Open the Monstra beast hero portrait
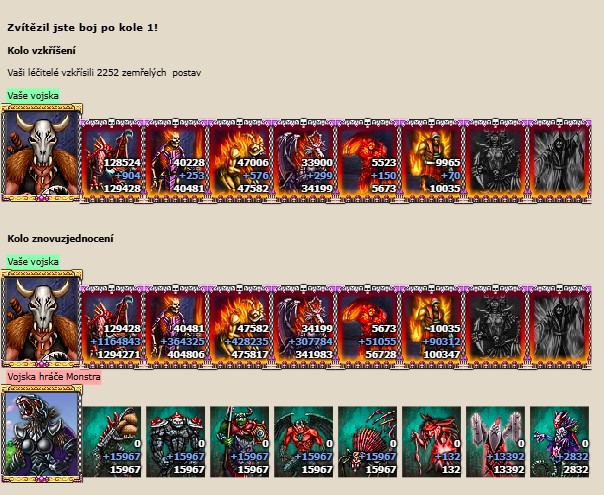The width and height of the screenshot is (604, 495). (42, 434)
